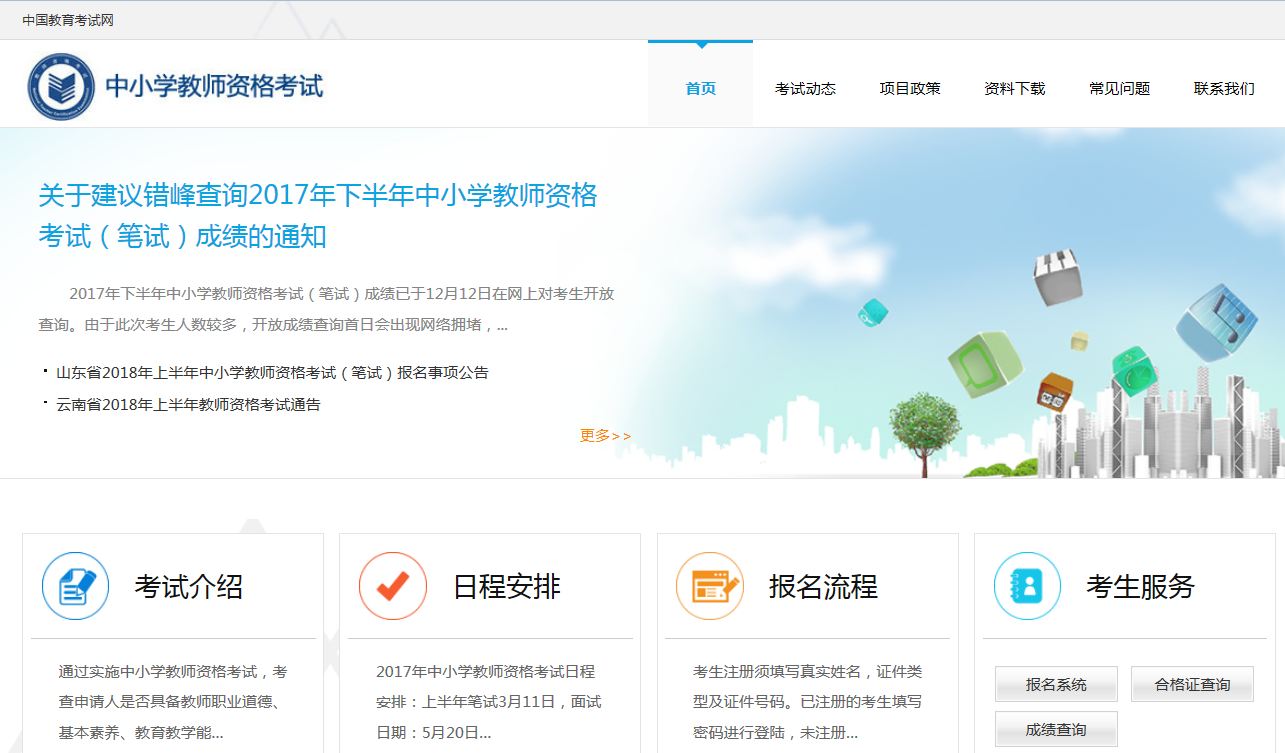Viewport: 1285px width, 753px height.
Task: Click the 报名流程 form icon
Action: pos(710,586)
